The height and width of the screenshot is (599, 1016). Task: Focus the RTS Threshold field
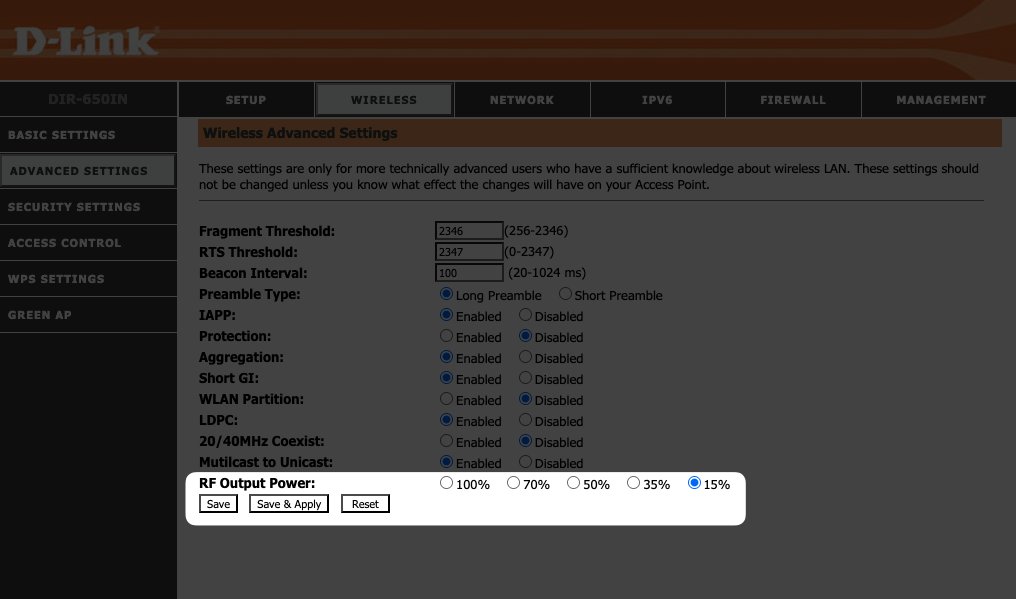click(469, 252)
